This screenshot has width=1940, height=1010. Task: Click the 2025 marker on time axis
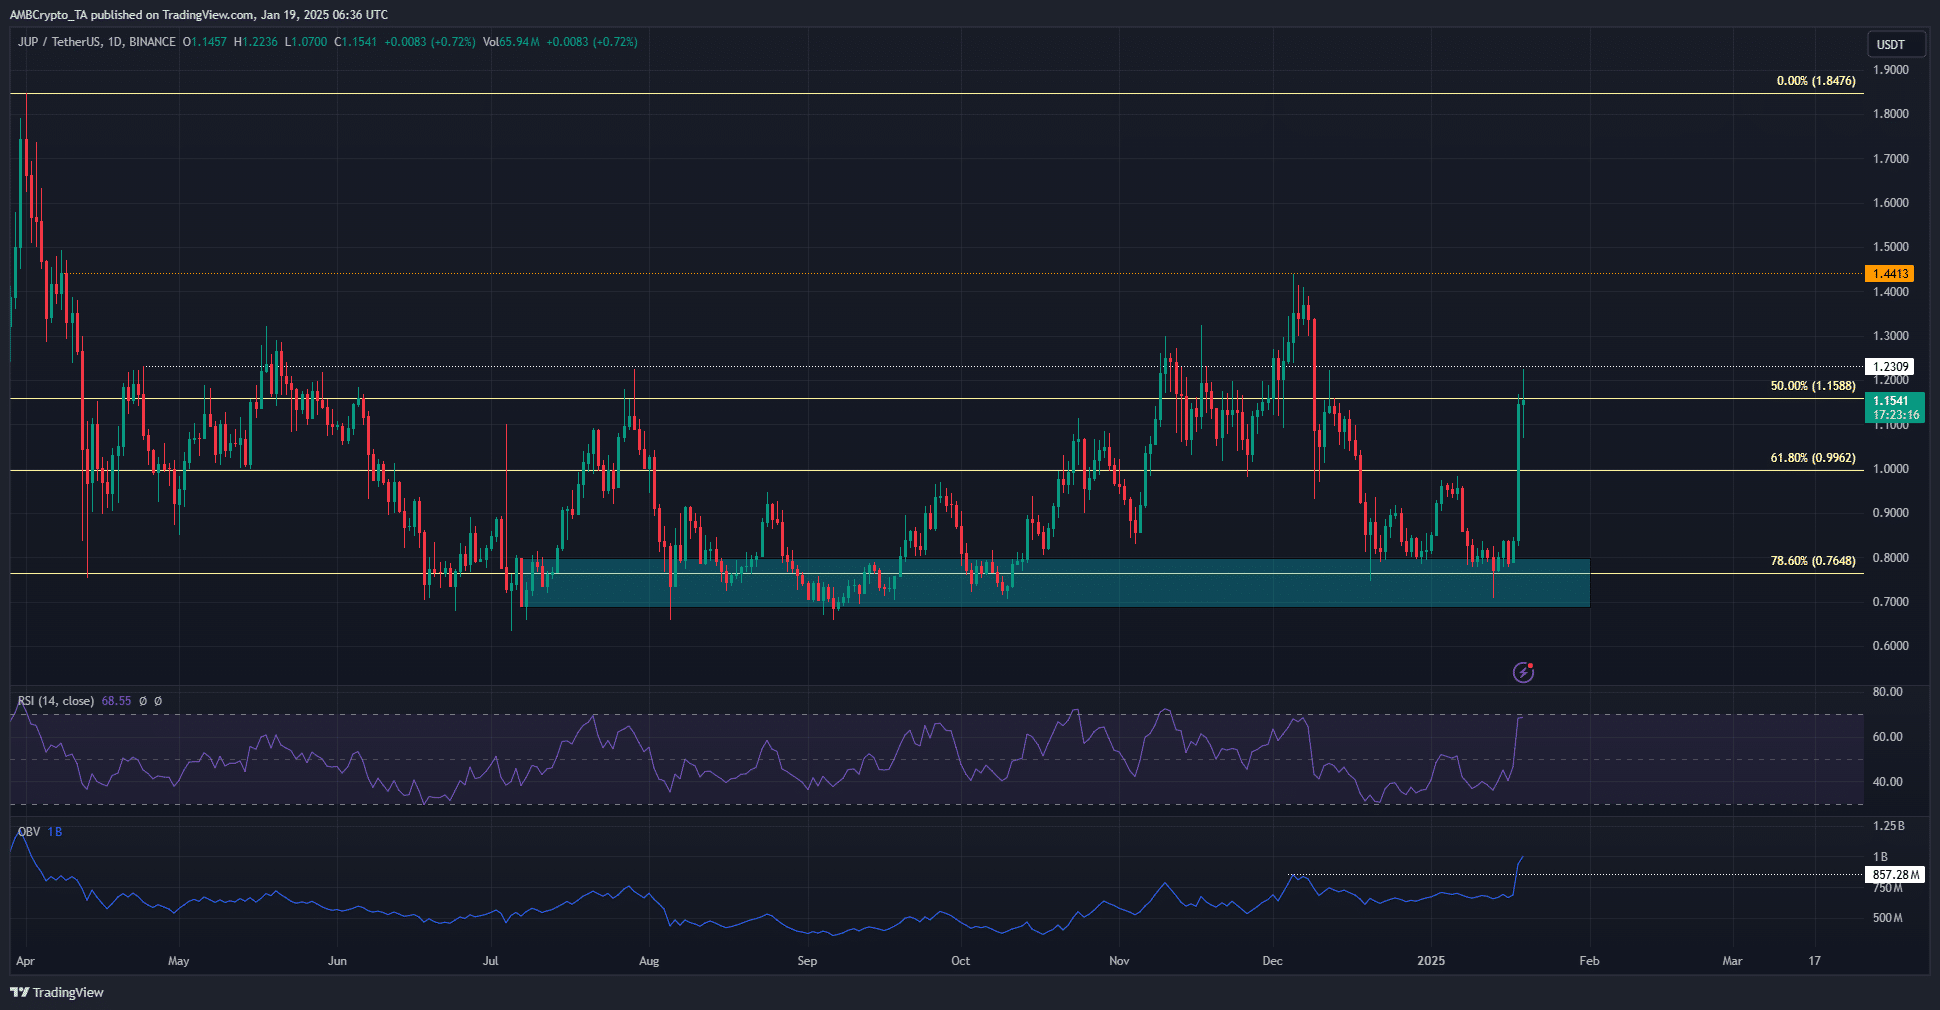1430,960
